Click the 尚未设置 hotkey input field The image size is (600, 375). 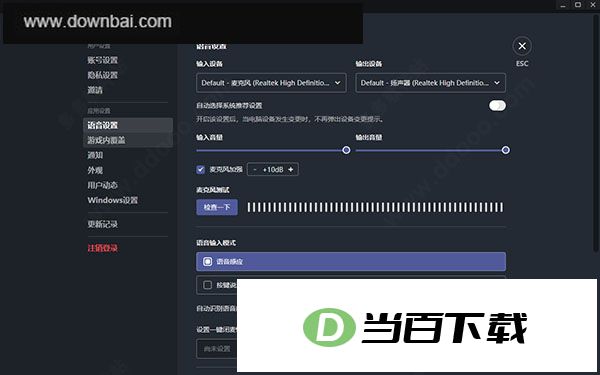[217, 349]
